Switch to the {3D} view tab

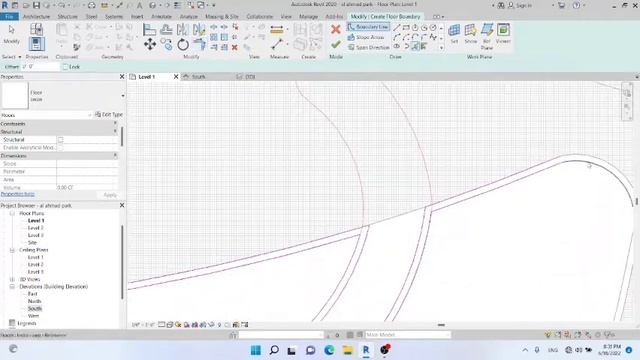pyautogui.click(x=250, y=77)
